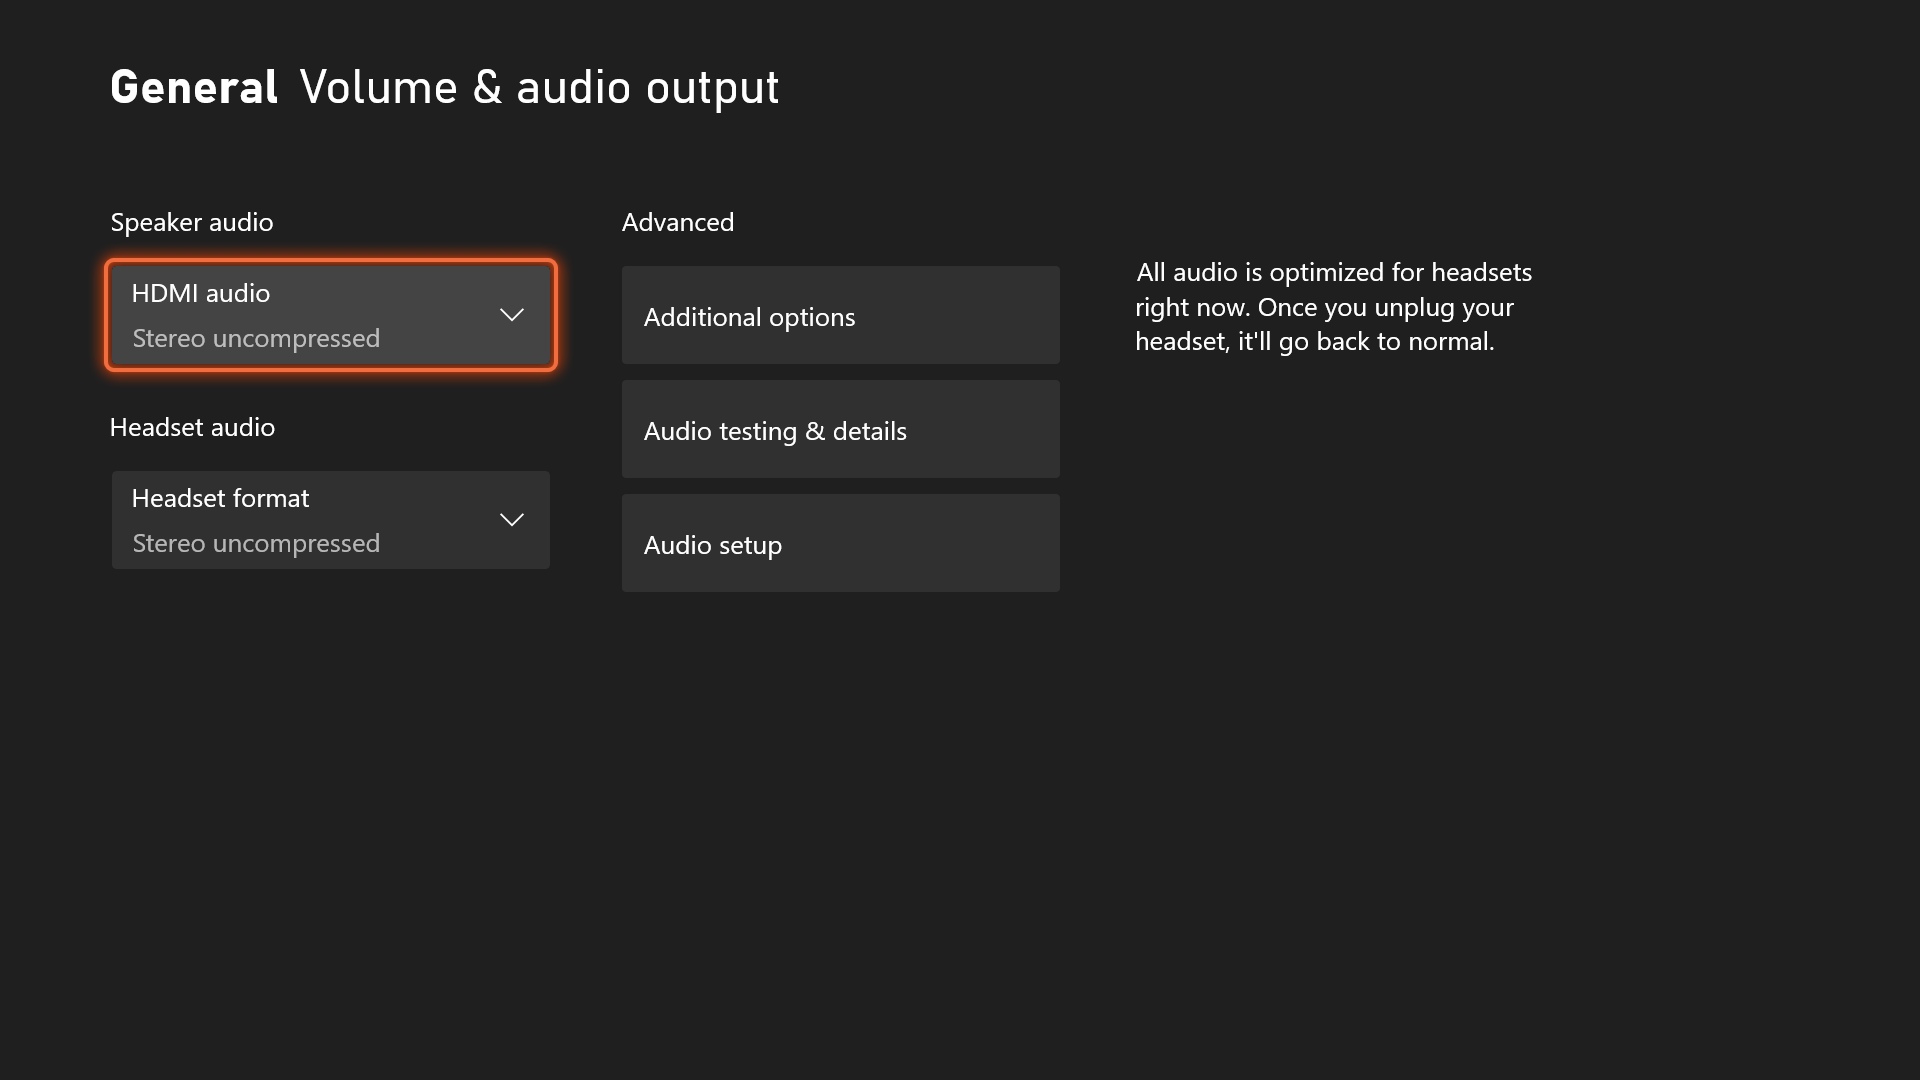Open Audio setup
1920x1080 pixels.
pyautogui.click(x=840, y=544)
